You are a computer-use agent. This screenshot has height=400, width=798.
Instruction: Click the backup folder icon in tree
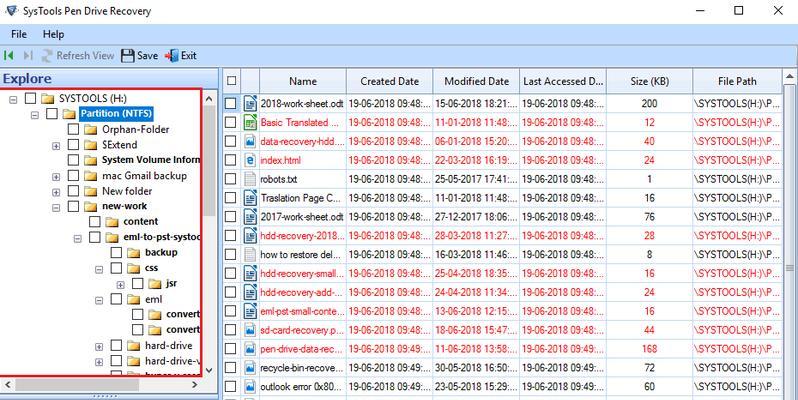pos(133,252)
